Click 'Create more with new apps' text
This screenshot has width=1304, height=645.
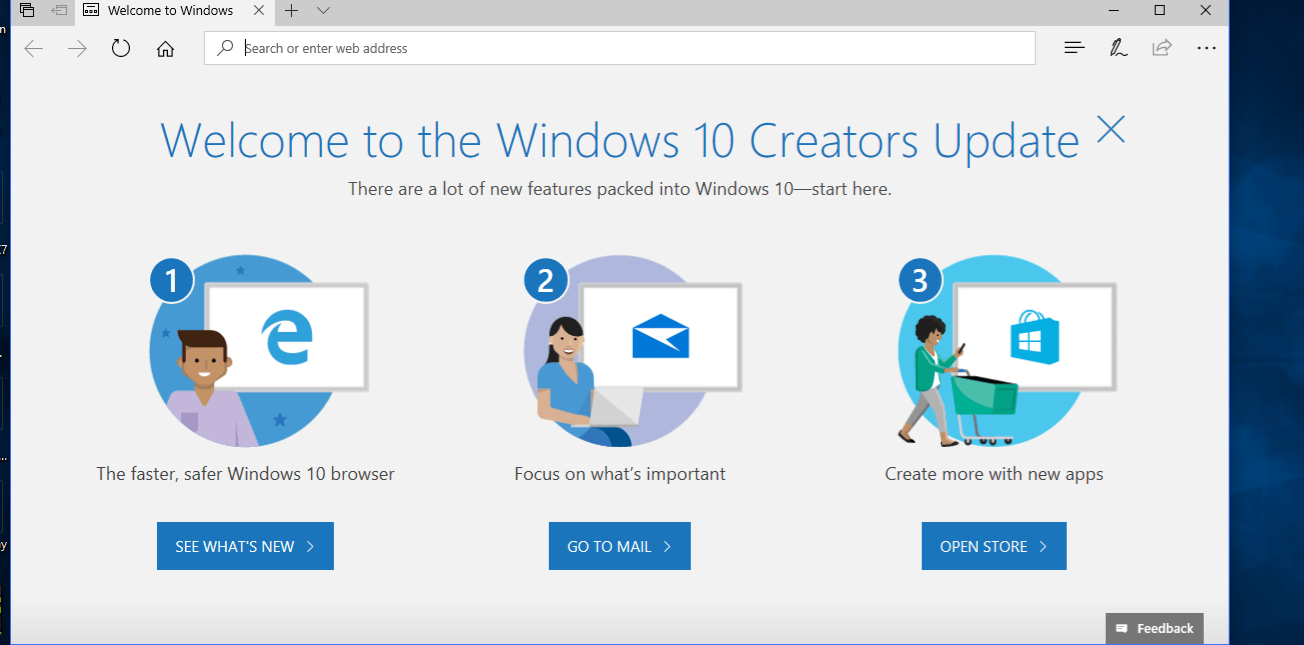point(994,474)
